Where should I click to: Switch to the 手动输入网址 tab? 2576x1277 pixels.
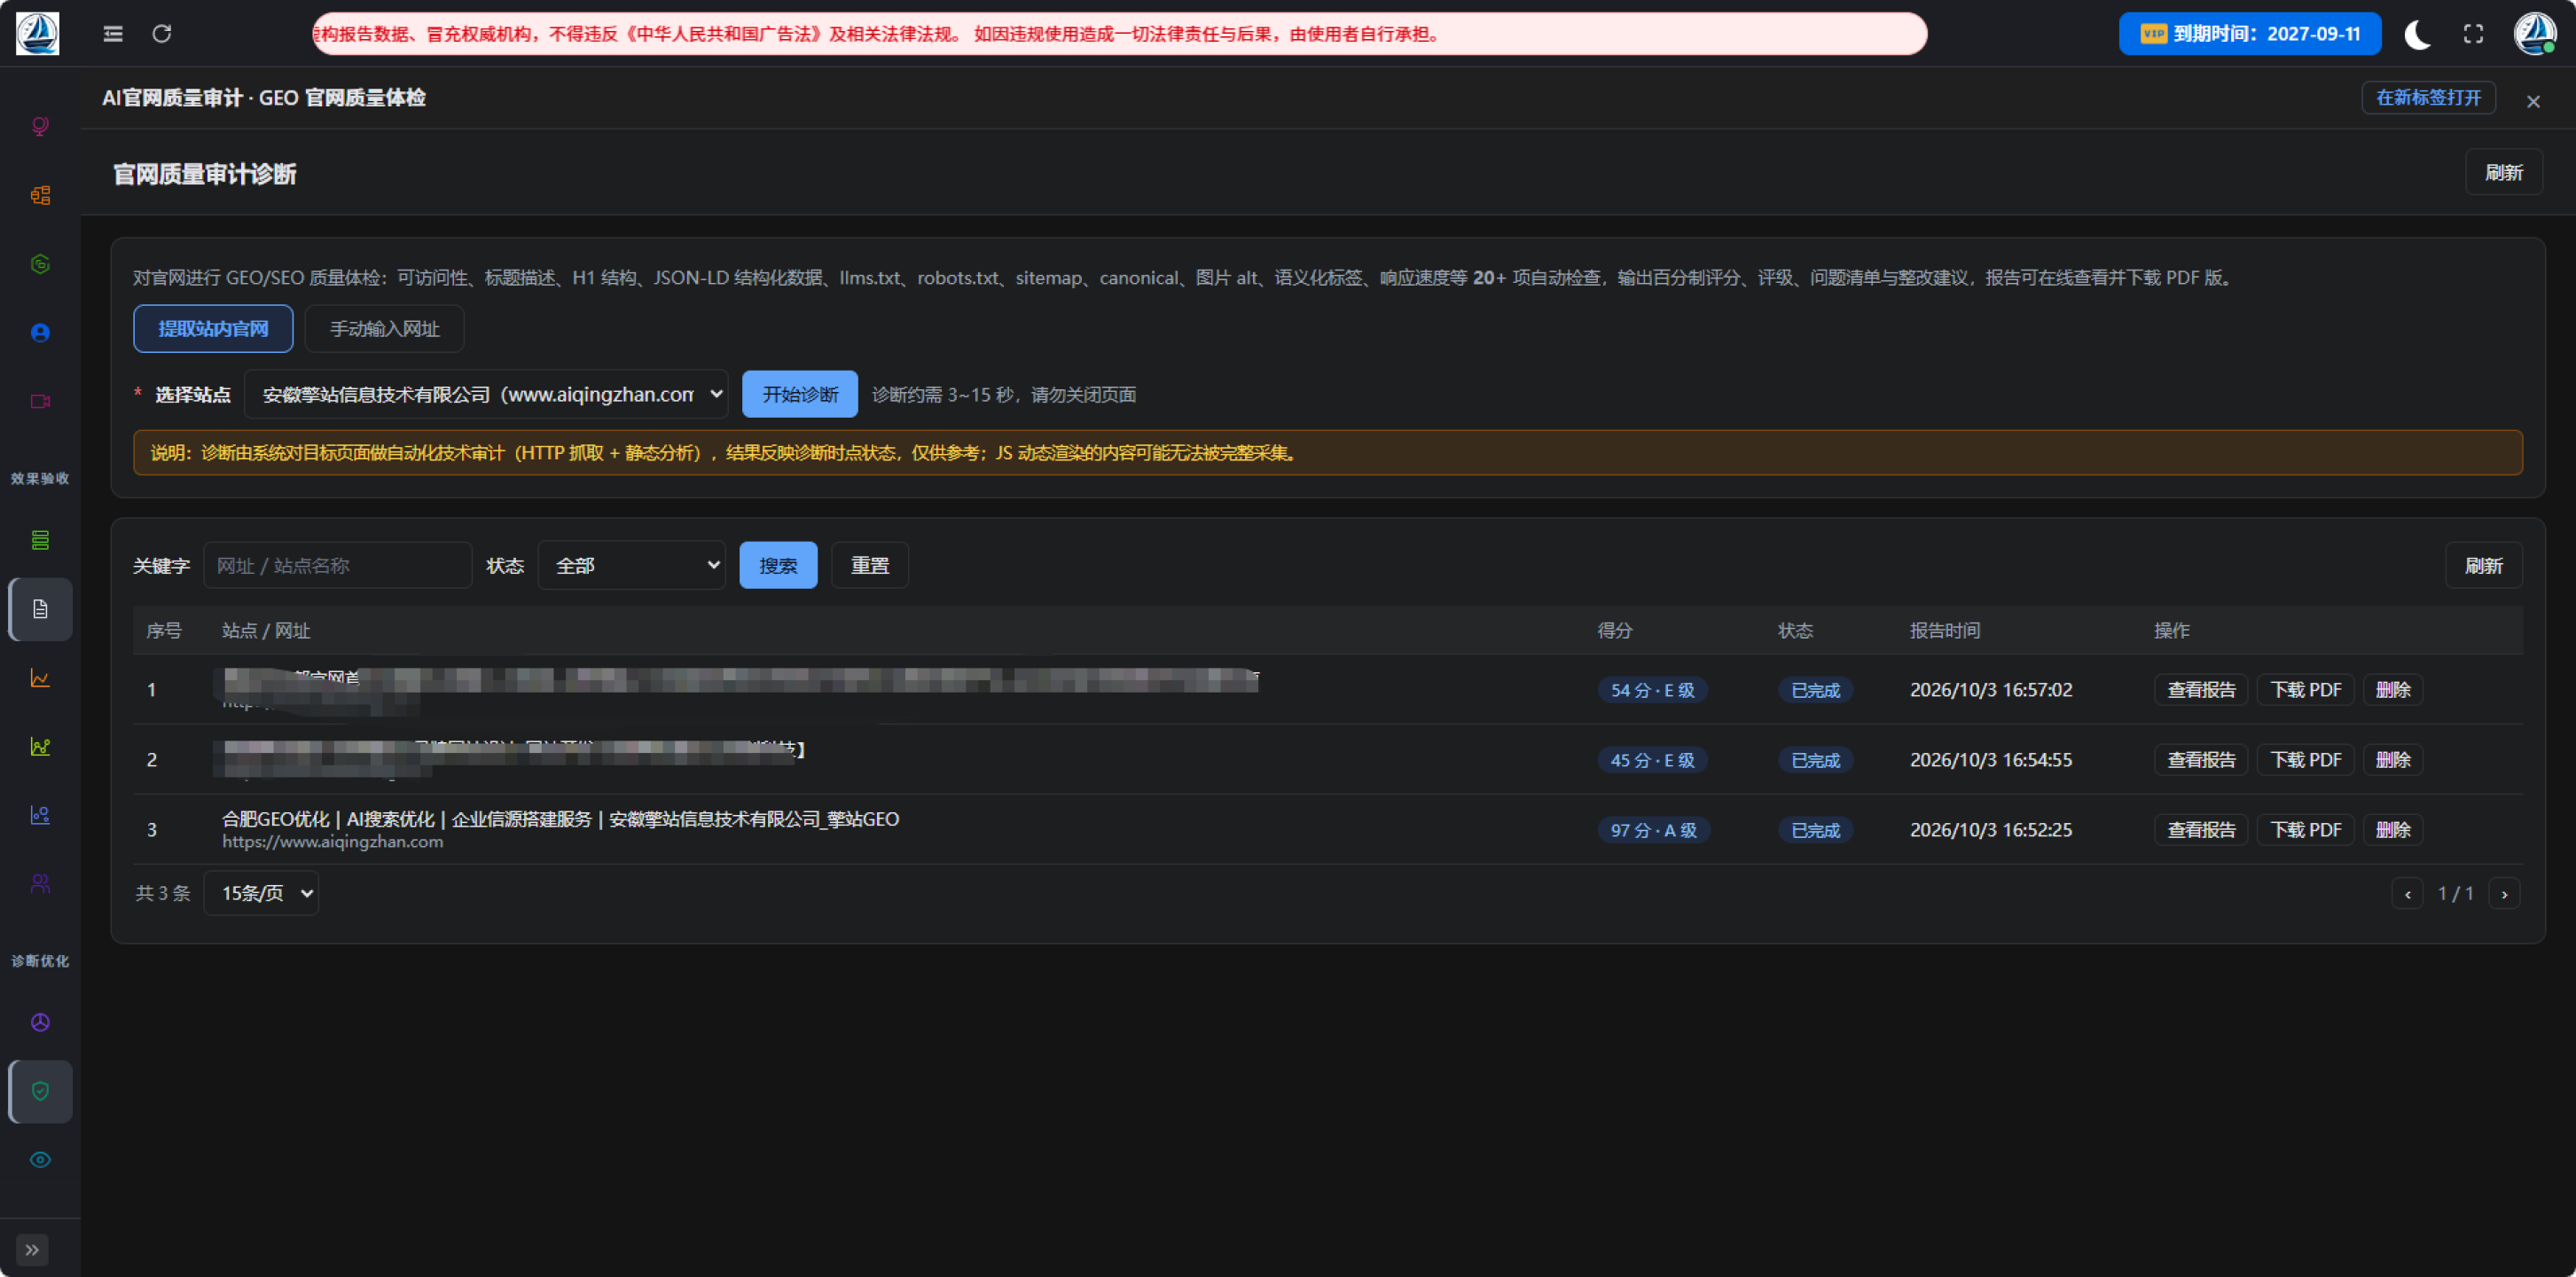(x=384, y=329)
